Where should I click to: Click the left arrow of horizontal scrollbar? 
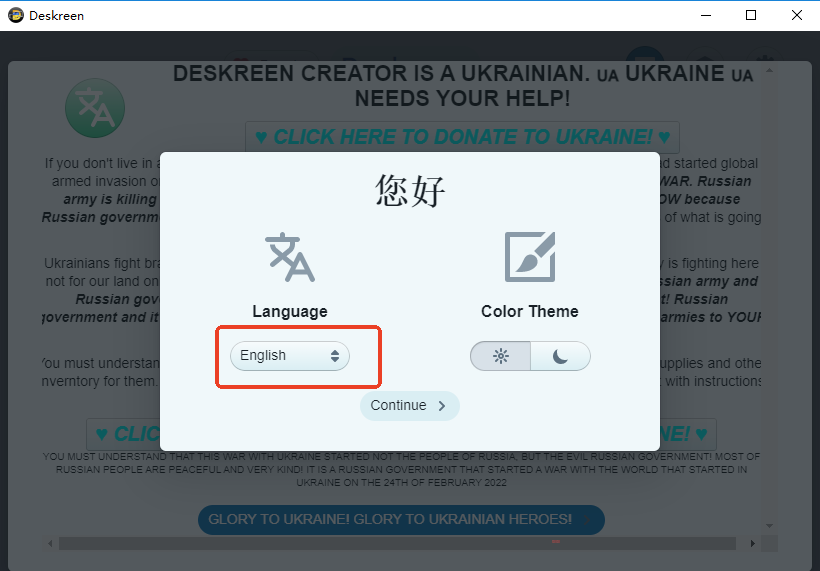[50, 543]
